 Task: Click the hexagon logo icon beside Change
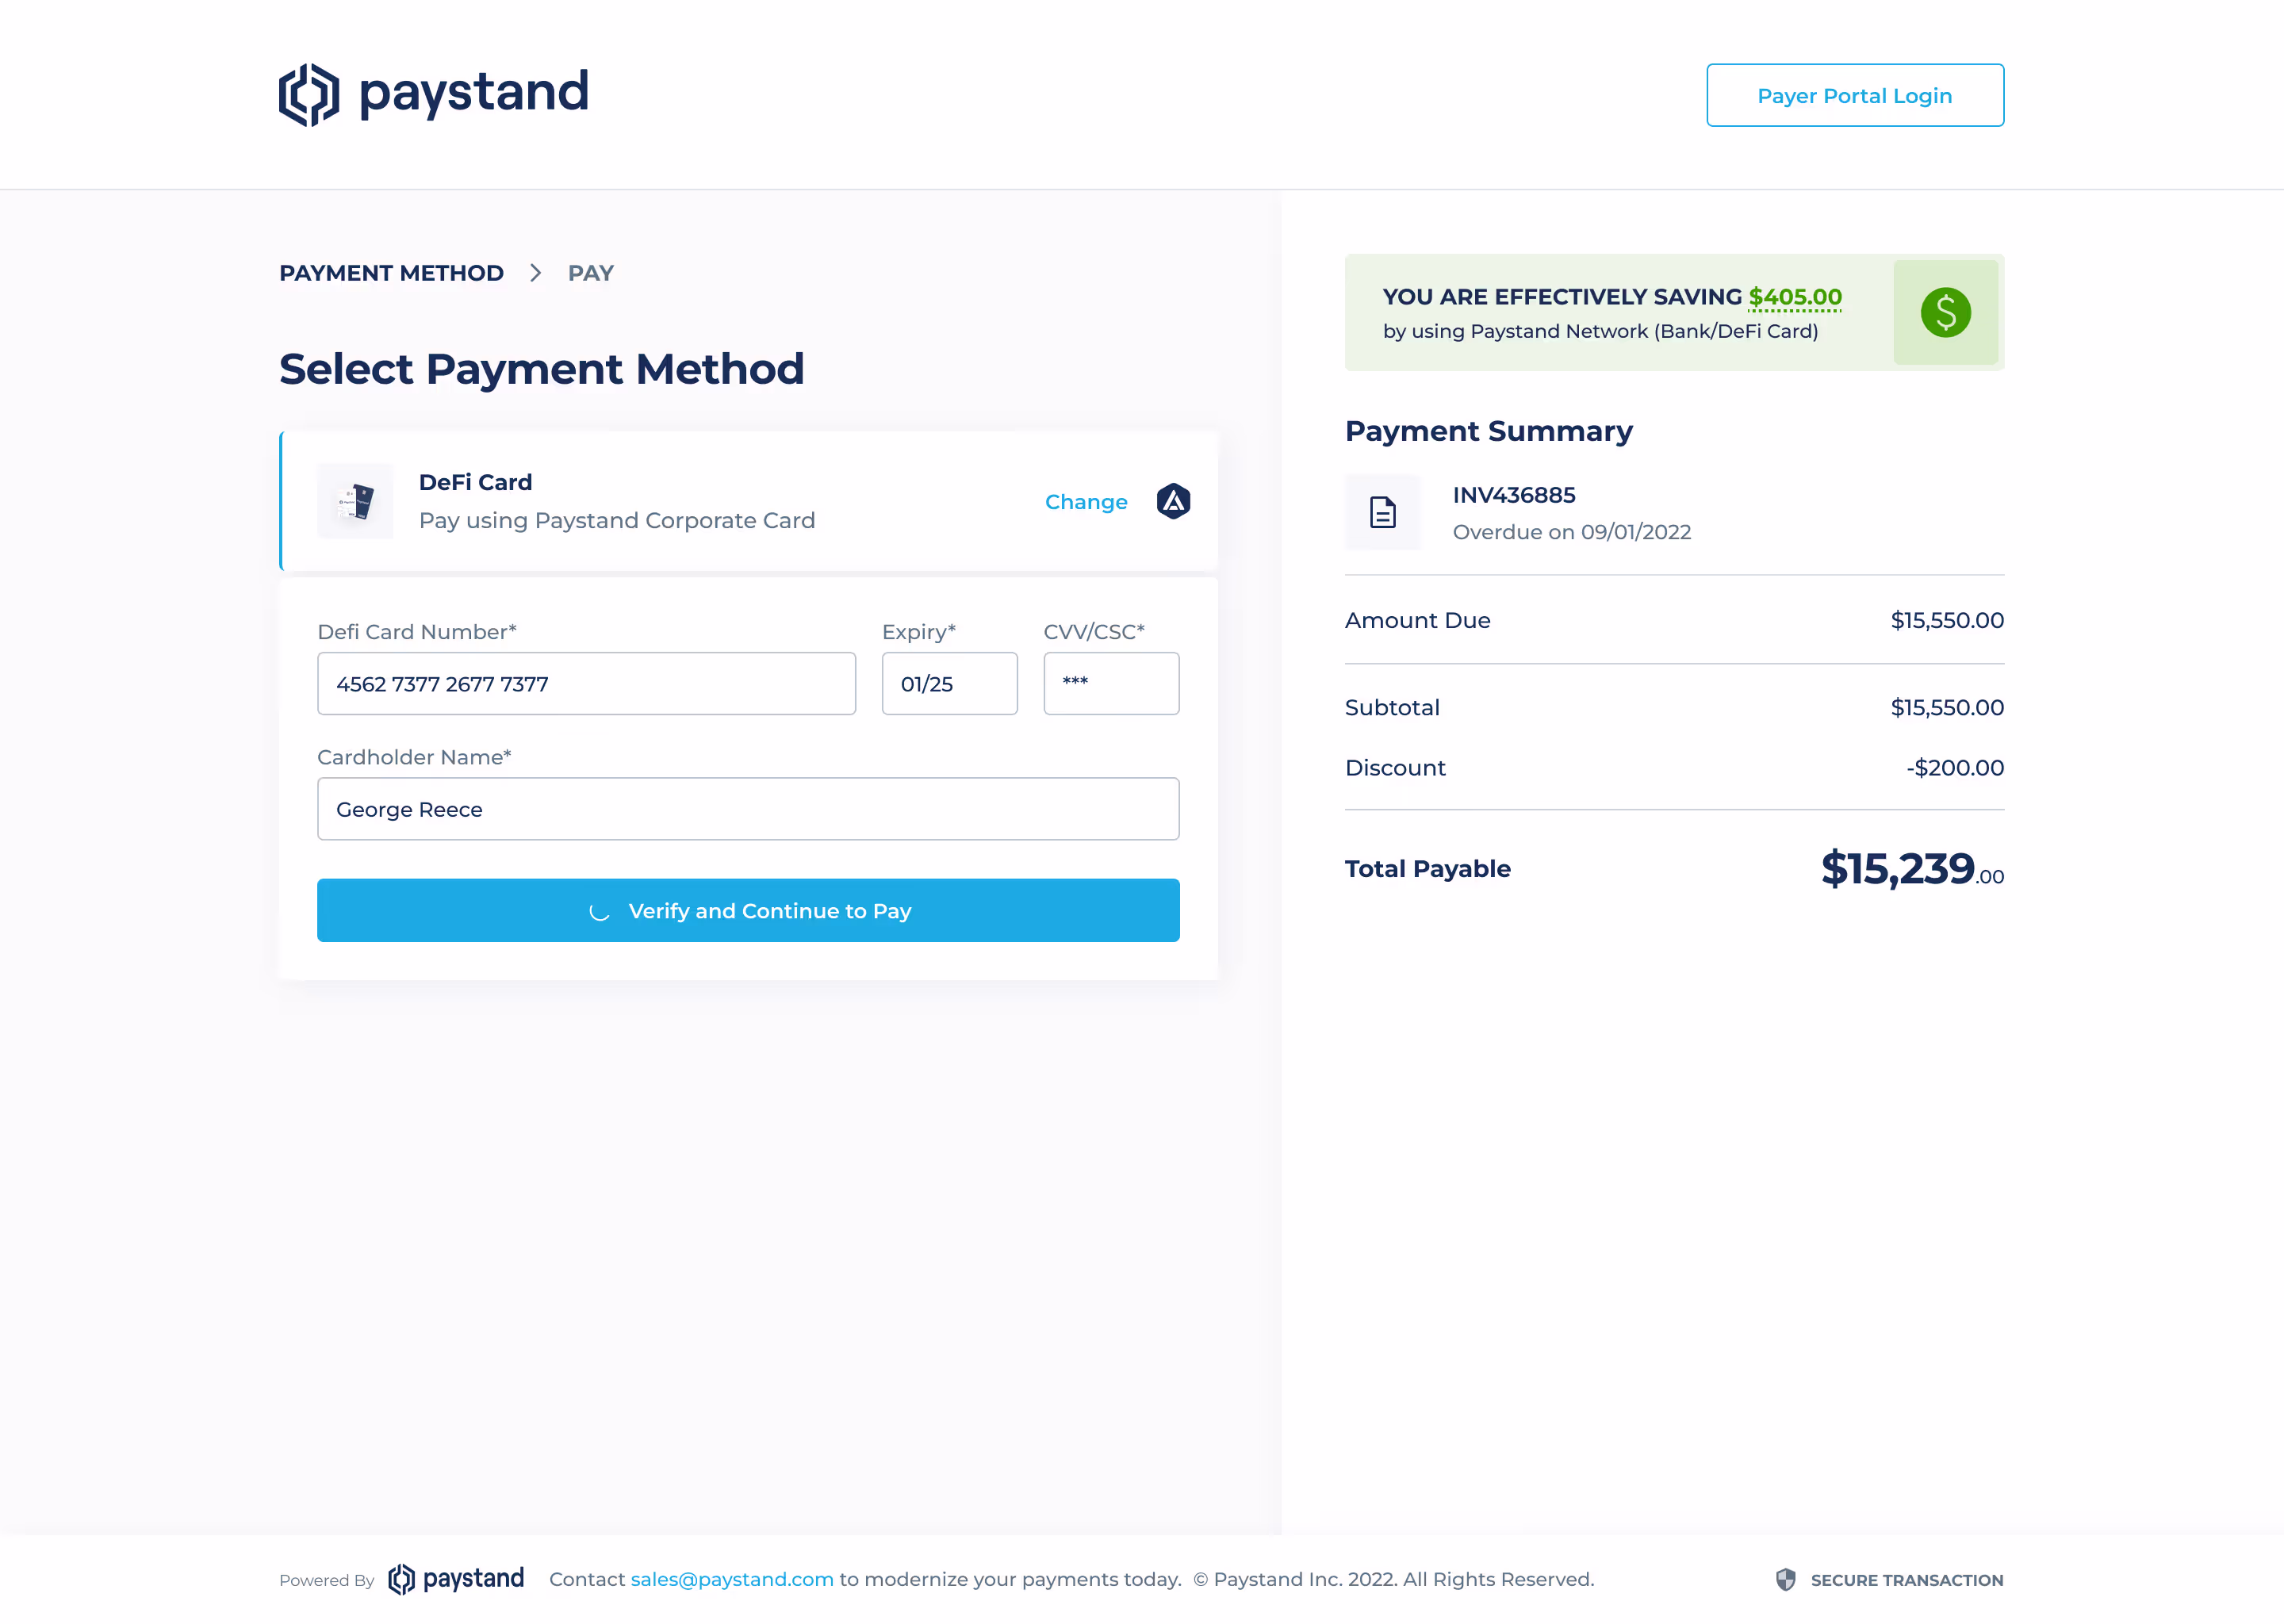[x=1172, y=501]
